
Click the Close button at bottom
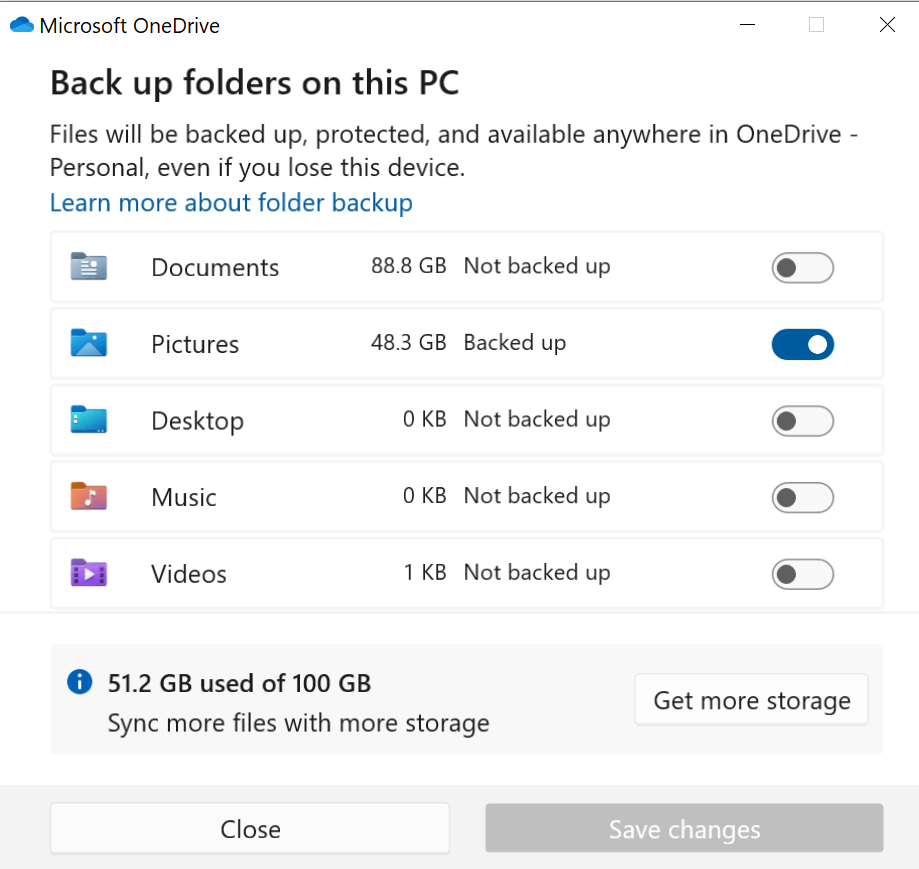(250, 829)
